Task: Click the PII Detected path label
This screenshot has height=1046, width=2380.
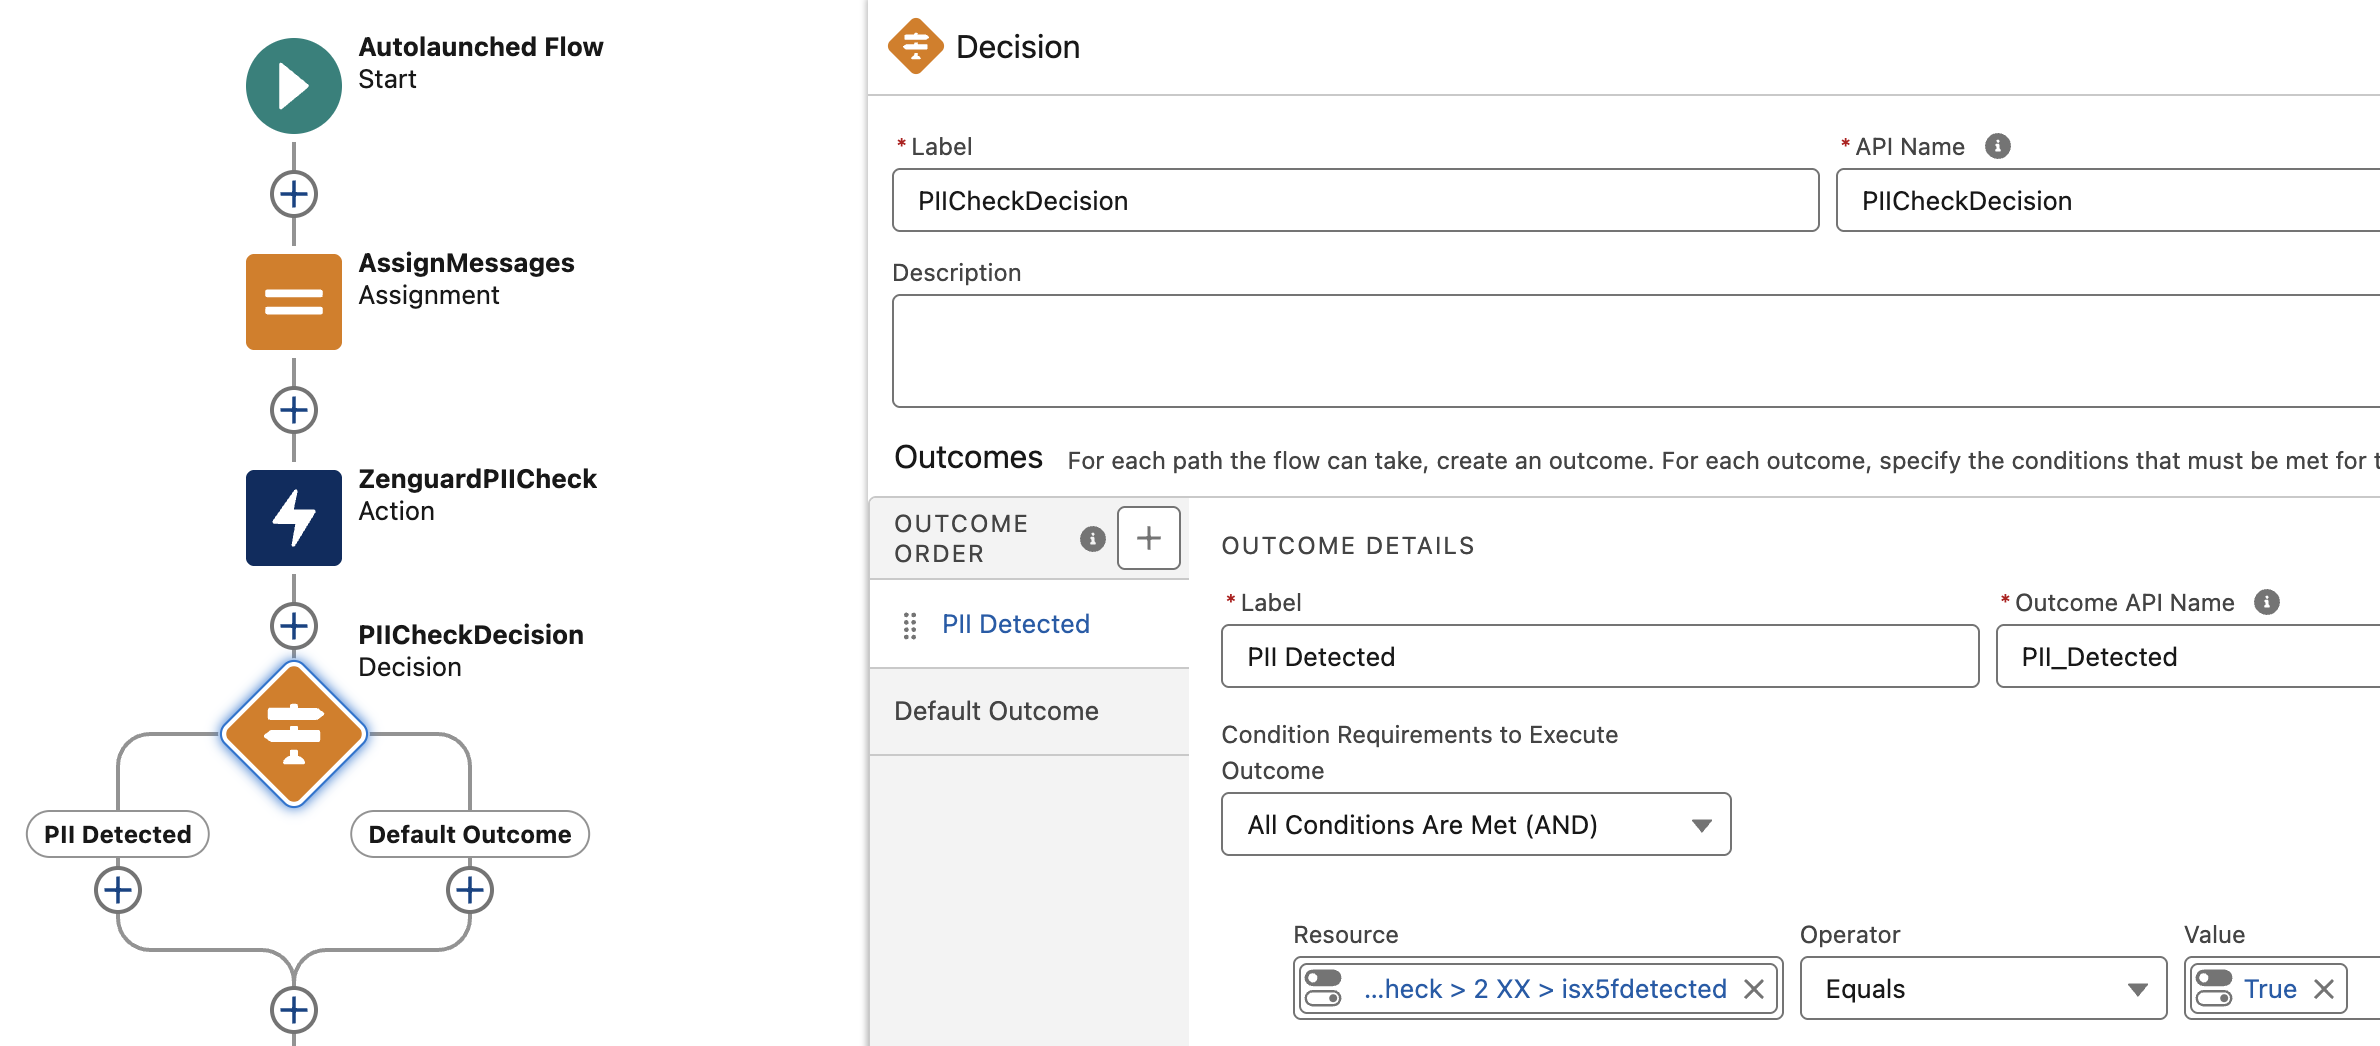Action: pyautogui.click(x=118, y=834)
